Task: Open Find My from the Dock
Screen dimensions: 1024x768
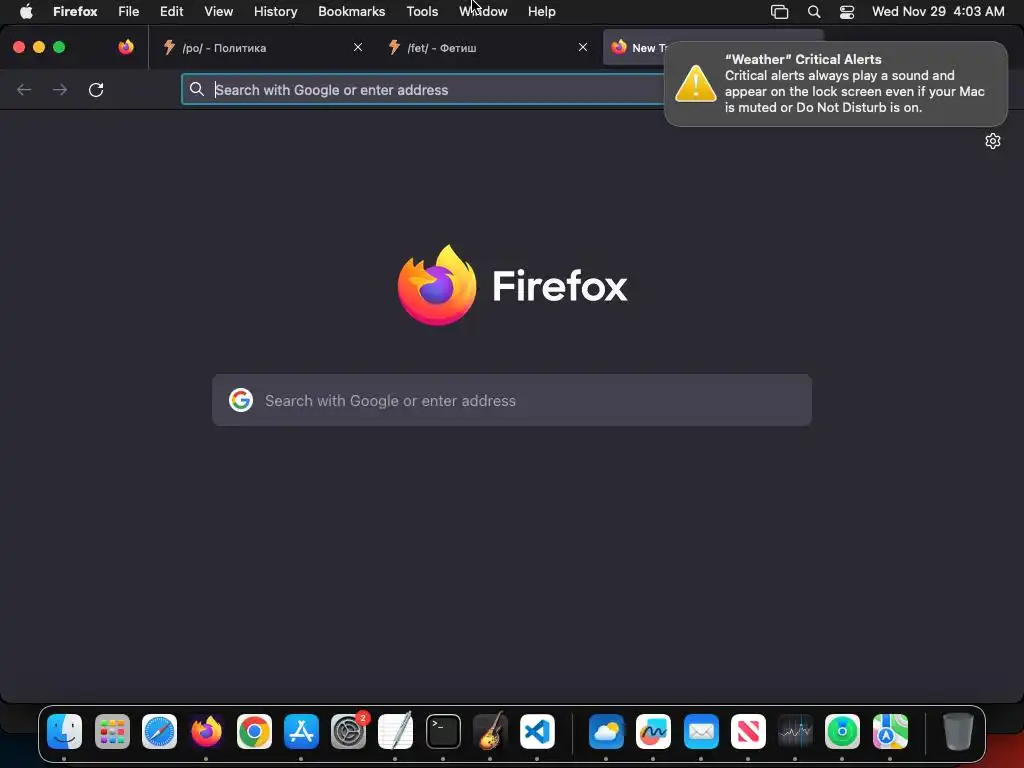Action: tap(842, 731)
